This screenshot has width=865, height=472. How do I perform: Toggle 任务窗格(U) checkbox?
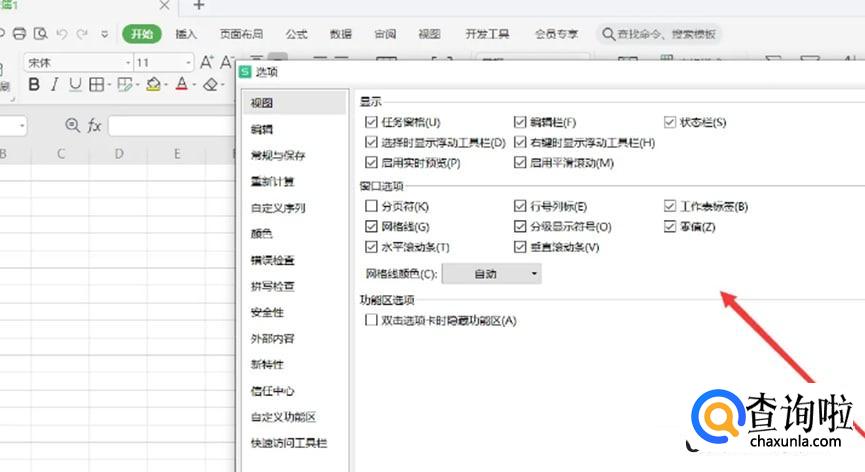pyautogui.click(x=371, y=122)
